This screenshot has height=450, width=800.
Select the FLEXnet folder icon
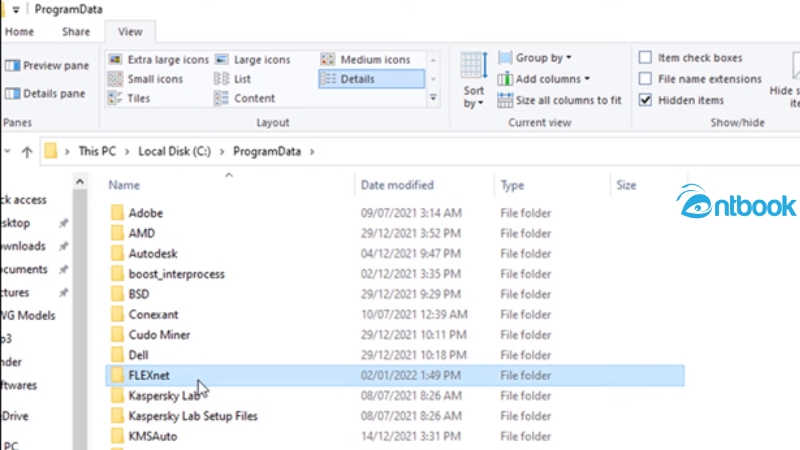117,376
